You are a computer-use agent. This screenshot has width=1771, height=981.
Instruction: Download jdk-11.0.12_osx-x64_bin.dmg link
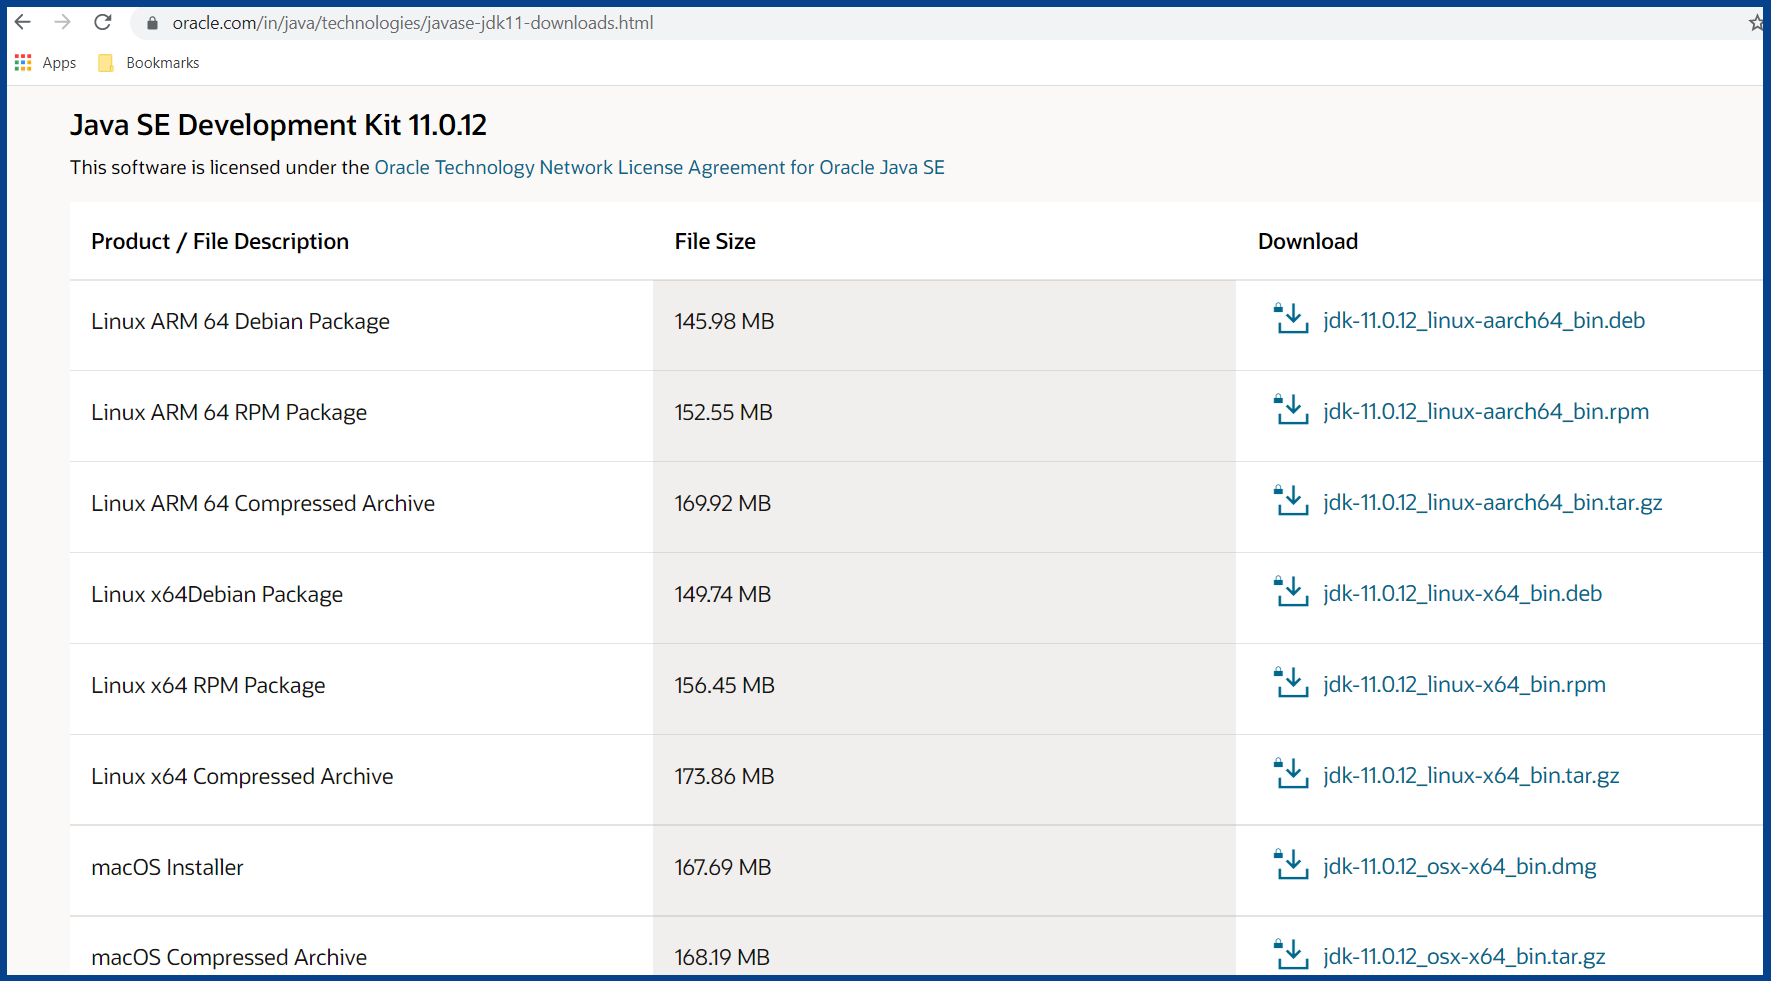click(x=1460, y=867)
